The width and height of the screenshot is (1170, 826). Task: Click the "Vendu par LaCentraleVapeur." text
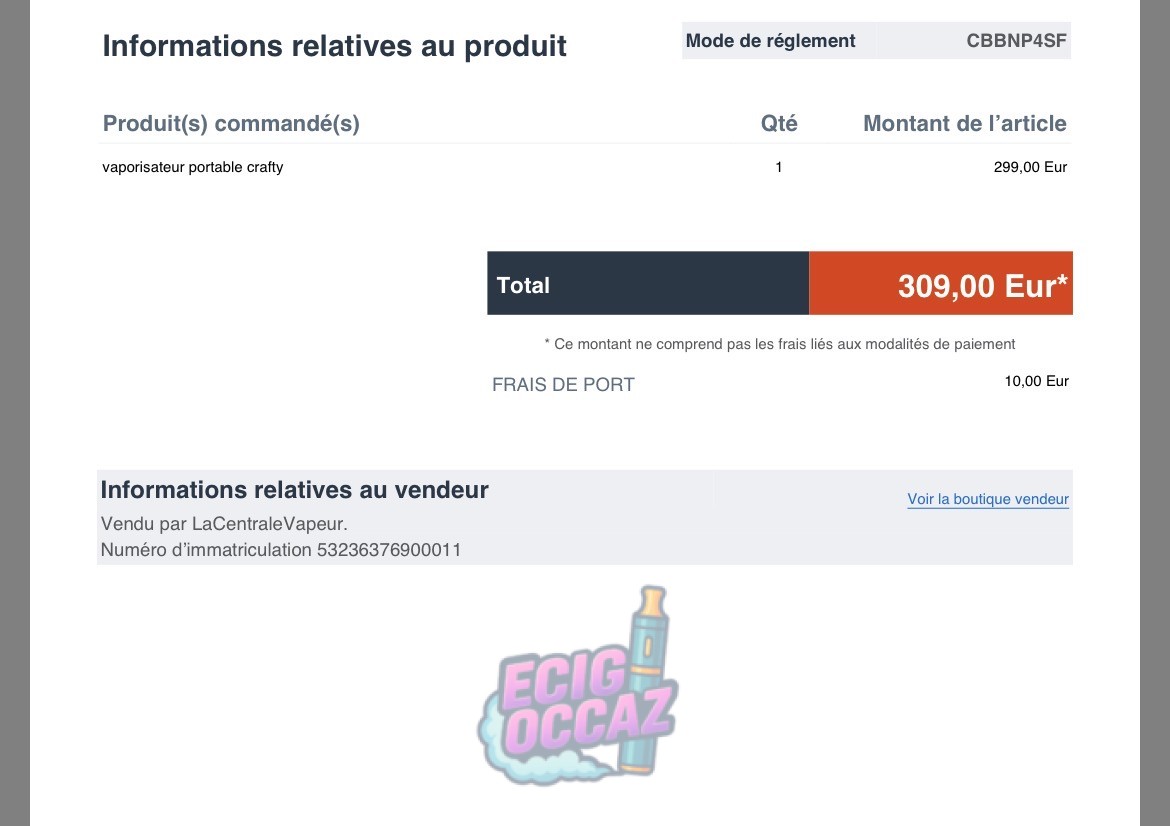coord(224,523)
